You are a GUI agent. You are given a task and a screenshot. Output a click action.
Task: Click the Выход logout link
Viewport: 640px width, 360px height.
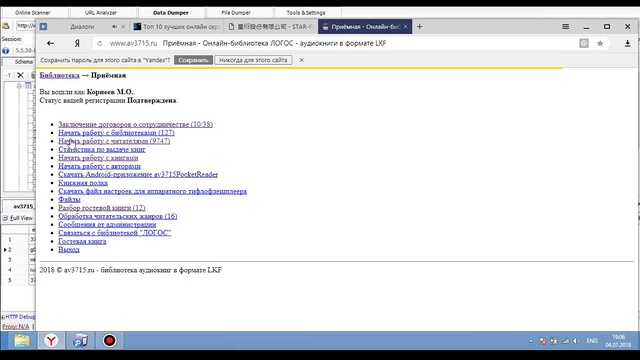[69, 250]
